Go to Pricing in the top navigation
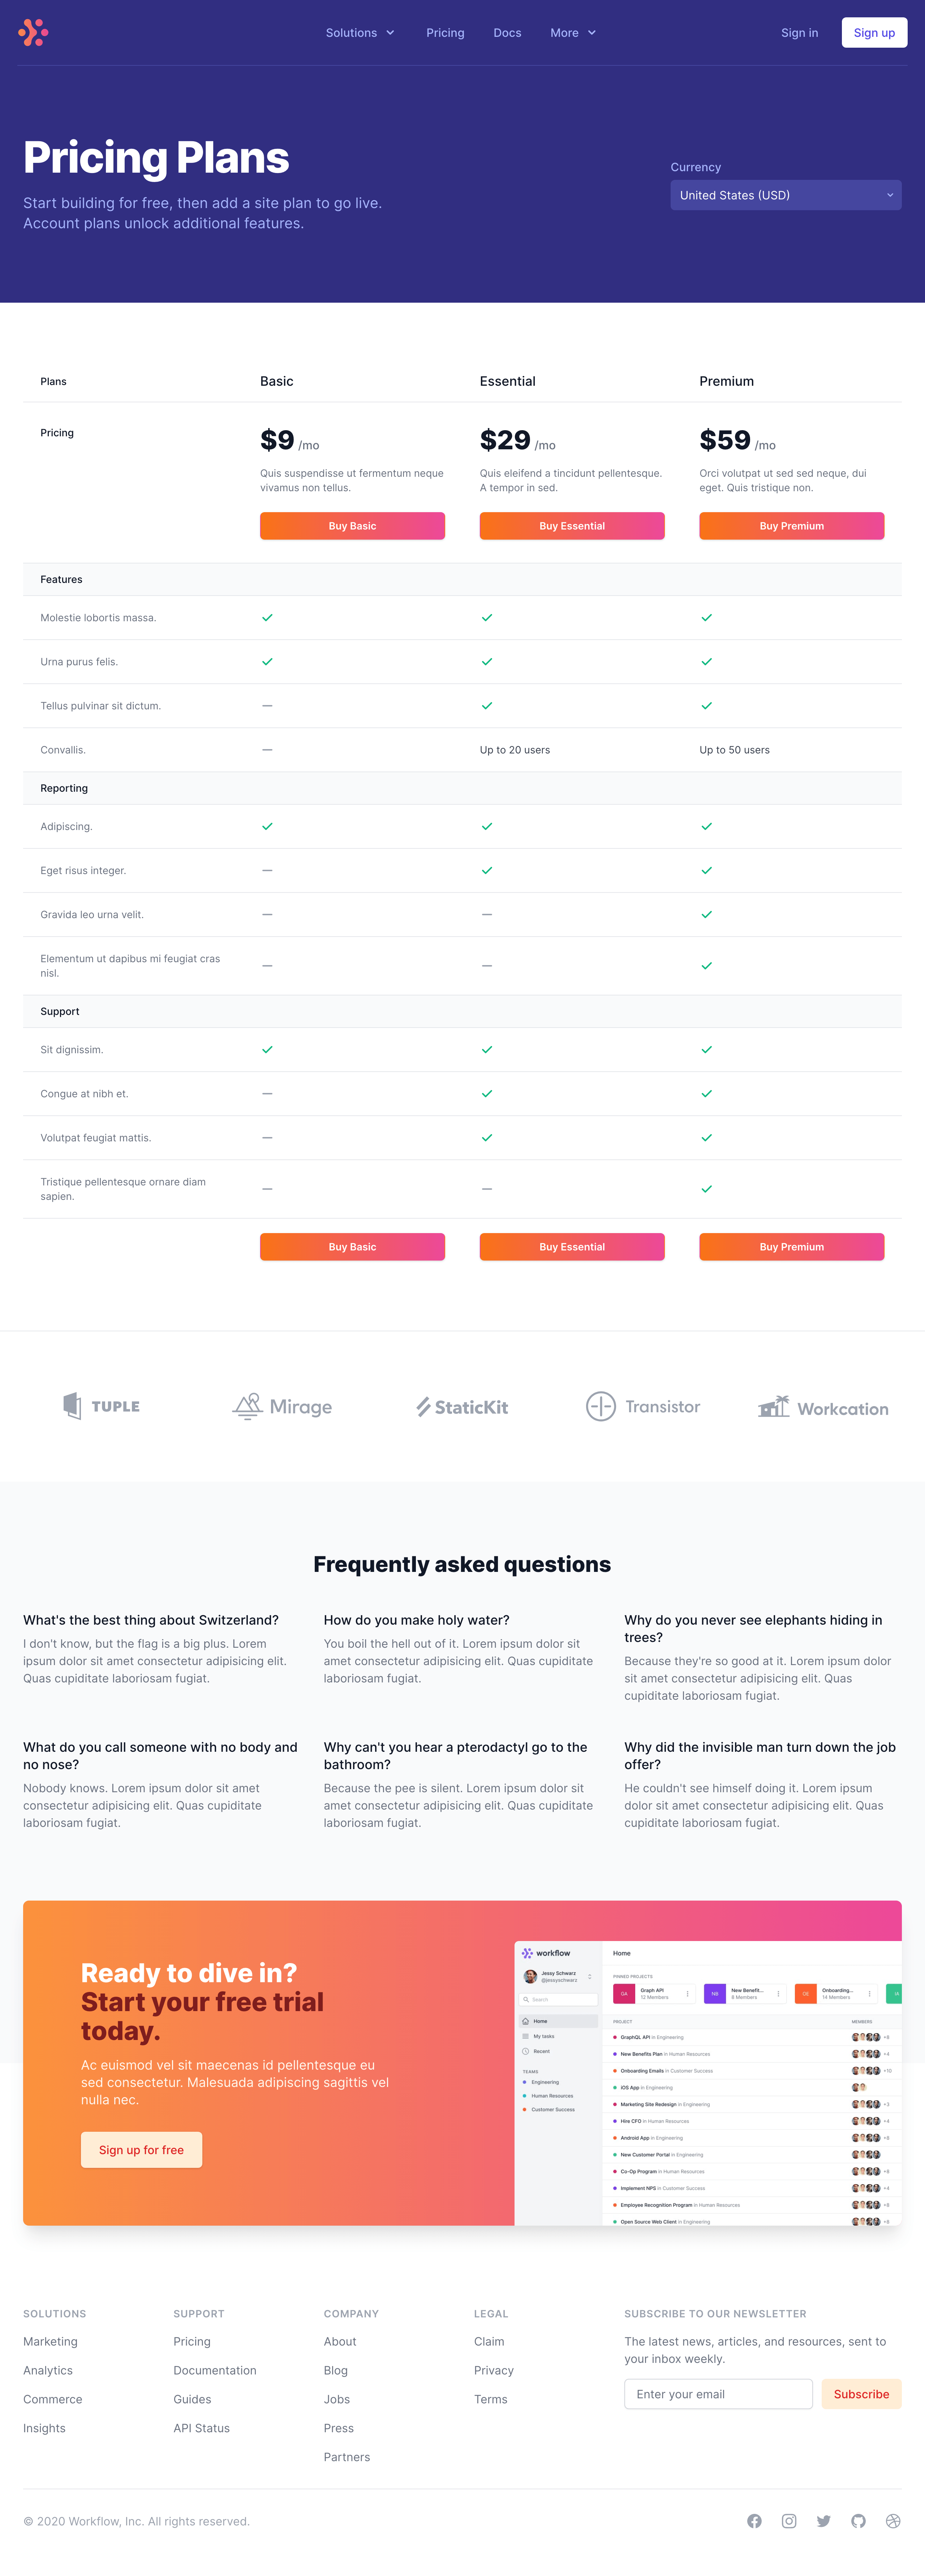 tap(445, 33)
